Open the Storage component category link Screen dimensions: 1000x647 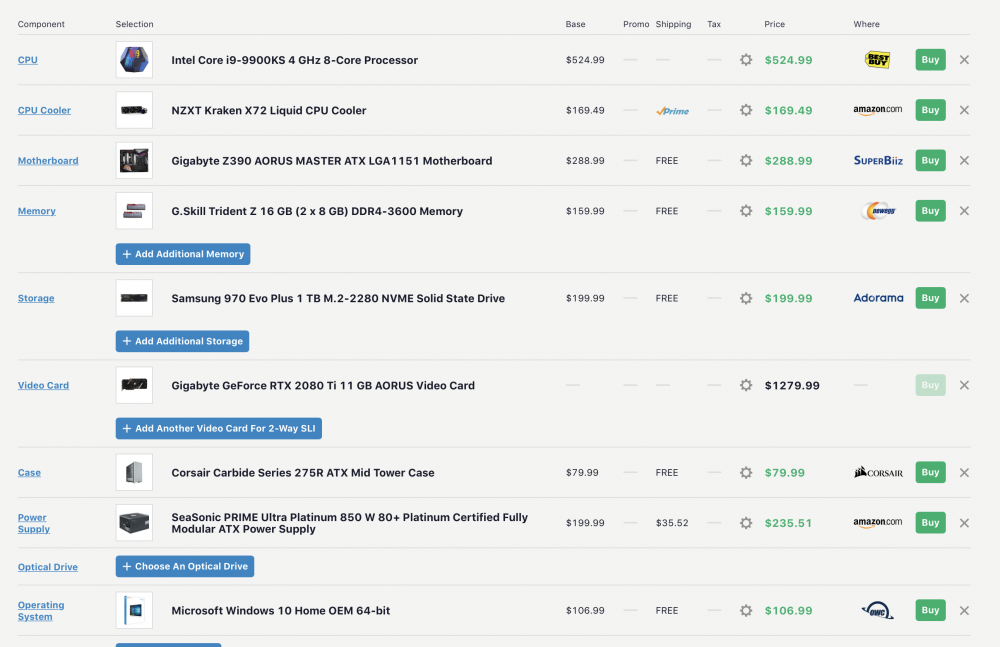click(36, 298)
